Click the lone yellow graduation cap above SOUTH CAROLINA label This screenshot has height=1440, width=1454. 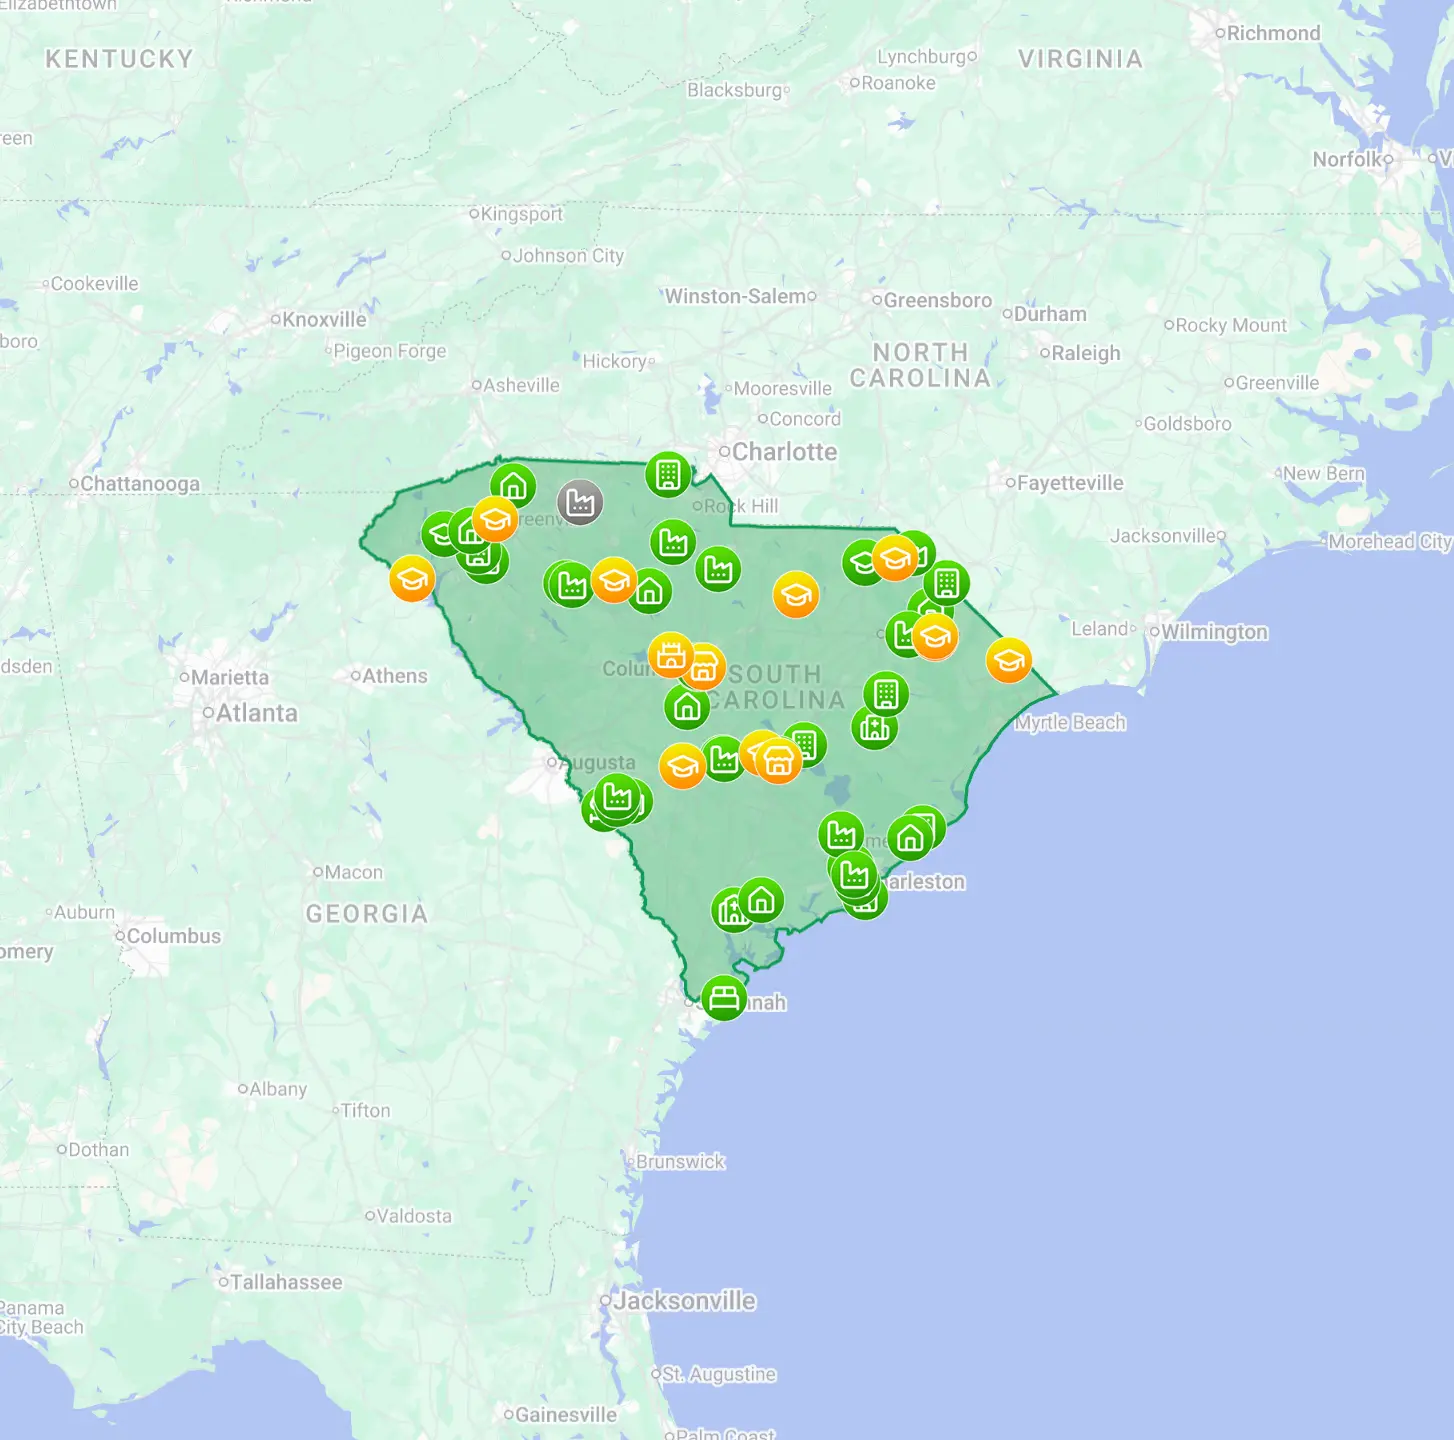pos(796,595)
